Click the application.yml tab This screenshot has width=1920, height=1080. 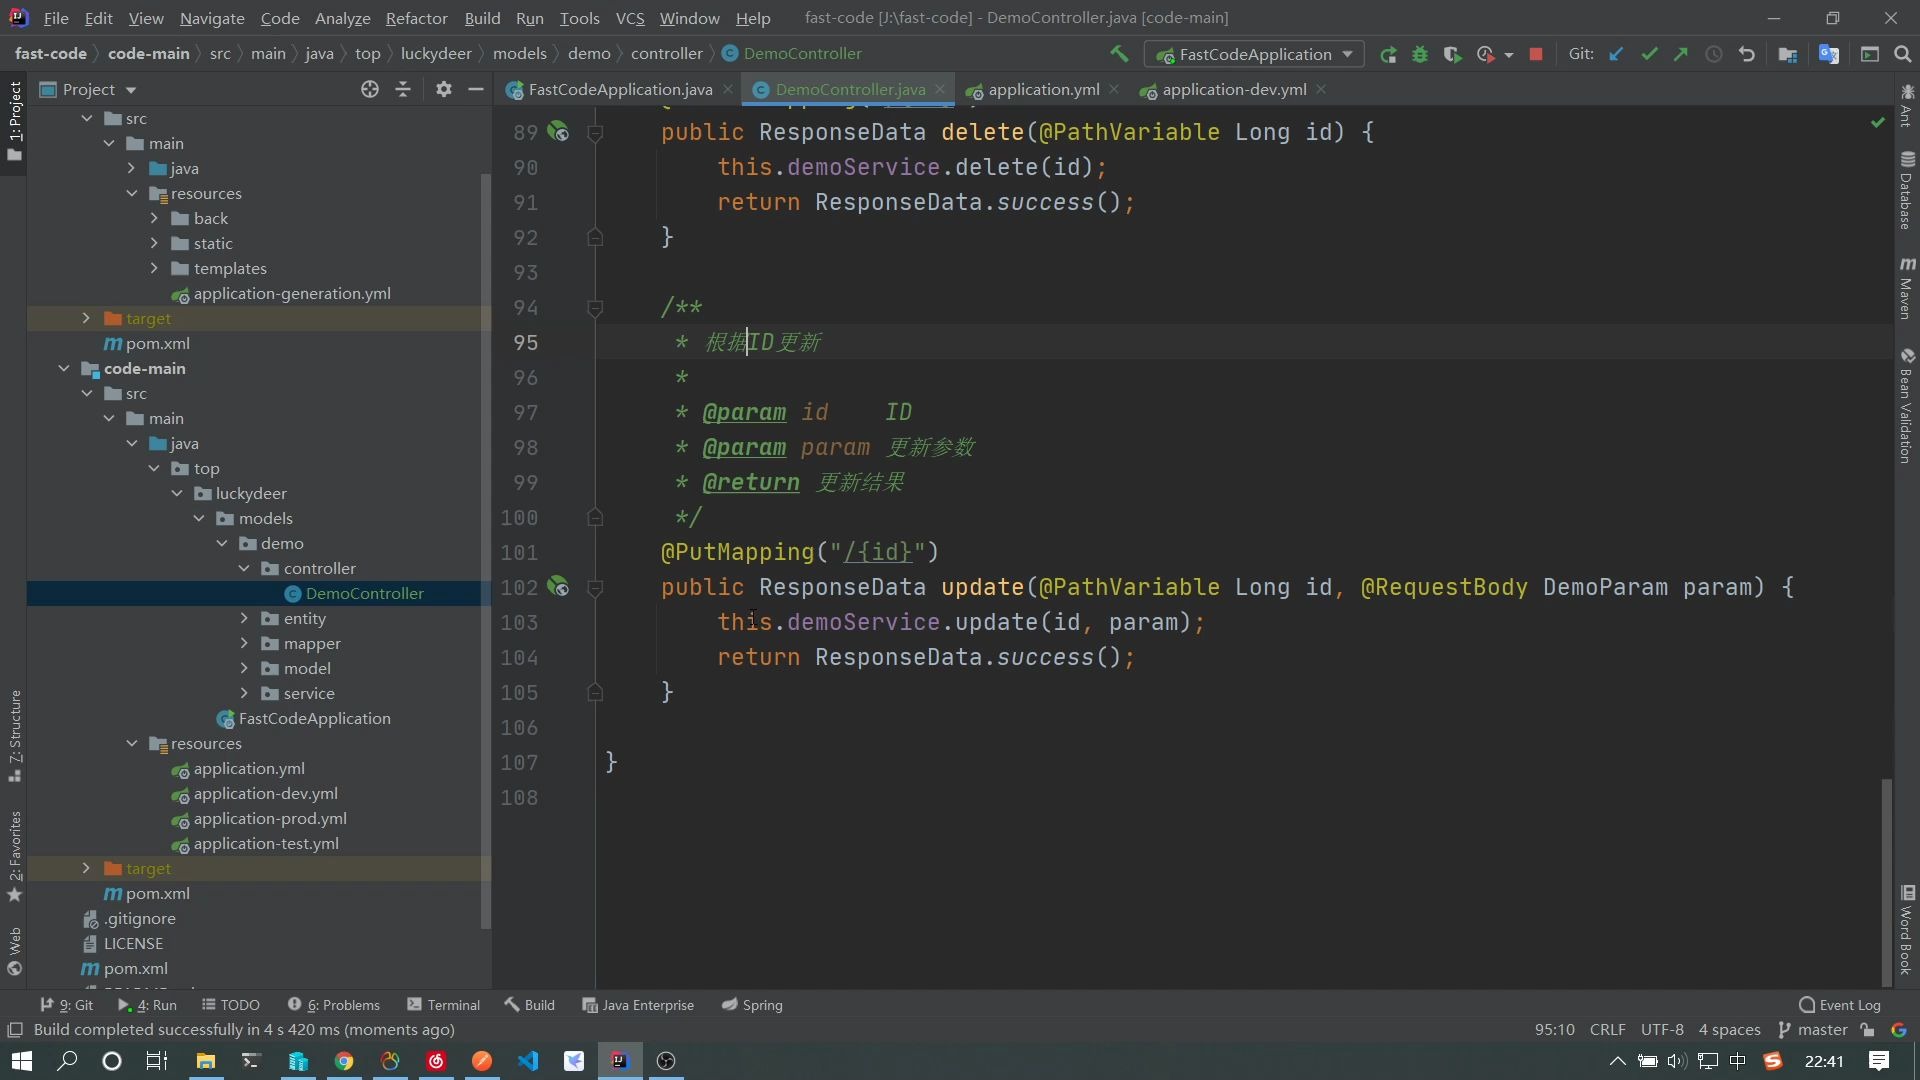click(1042, 88)
